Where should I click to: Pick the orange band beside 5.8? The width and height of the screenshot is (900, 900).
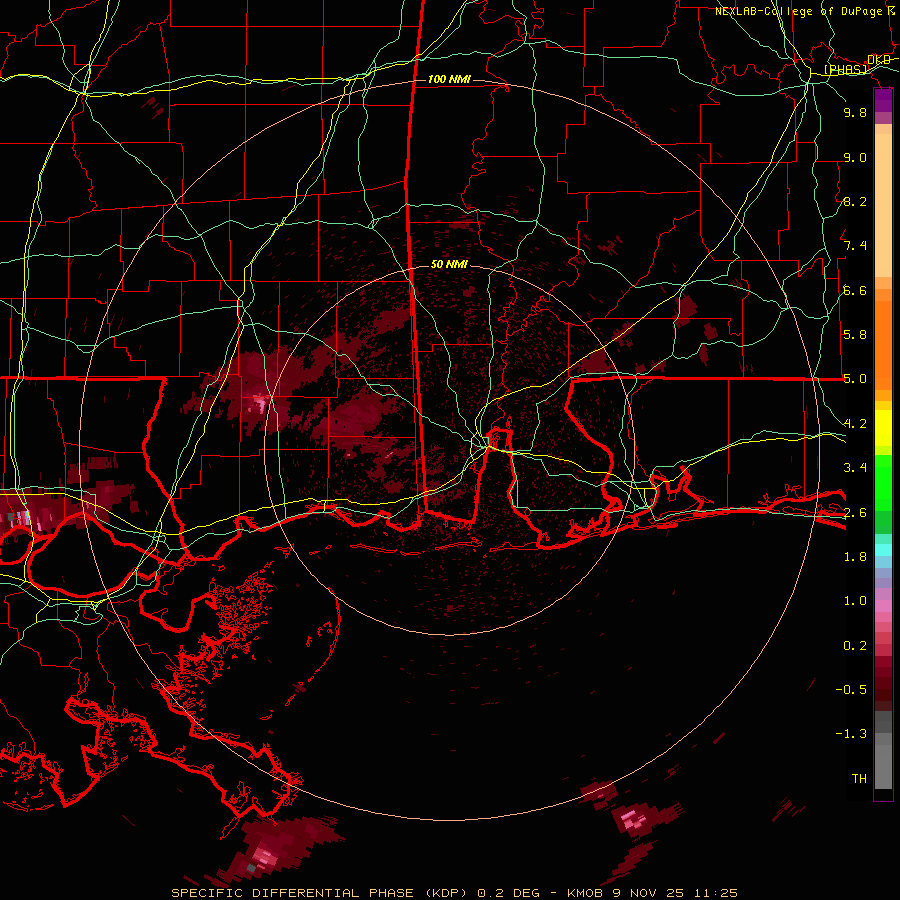[x=883, y=342]
